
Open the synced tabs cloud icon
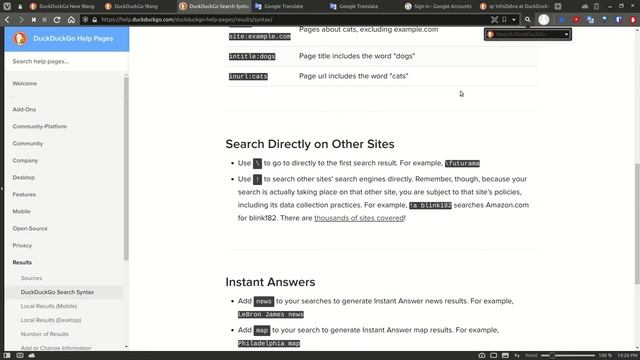click(x=584, y=7)
